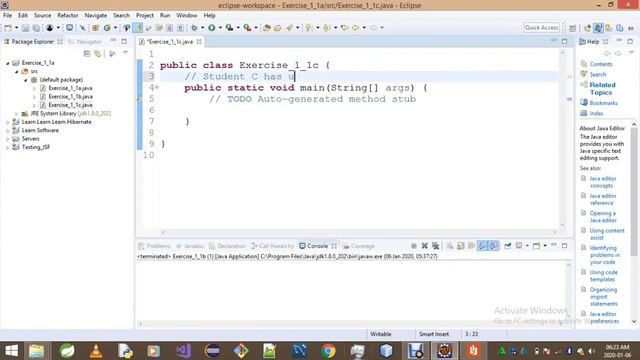Open Related Topics in Help view
Image resolution: width=640 pixels, height=360 pixels.
(x=602, y=89)
